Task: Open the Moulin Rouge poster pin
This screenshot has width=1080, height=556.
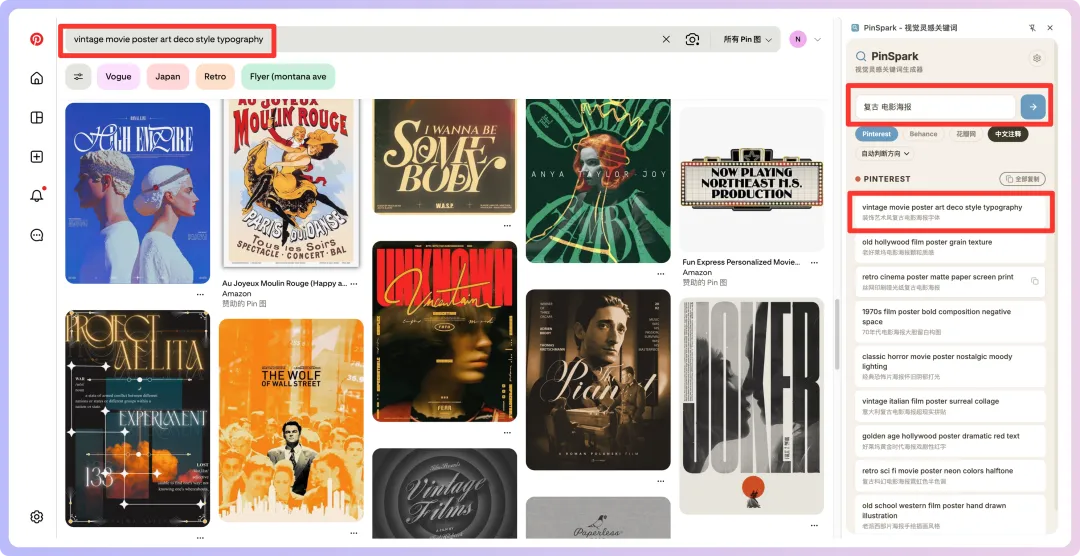Action: (291, 183)
